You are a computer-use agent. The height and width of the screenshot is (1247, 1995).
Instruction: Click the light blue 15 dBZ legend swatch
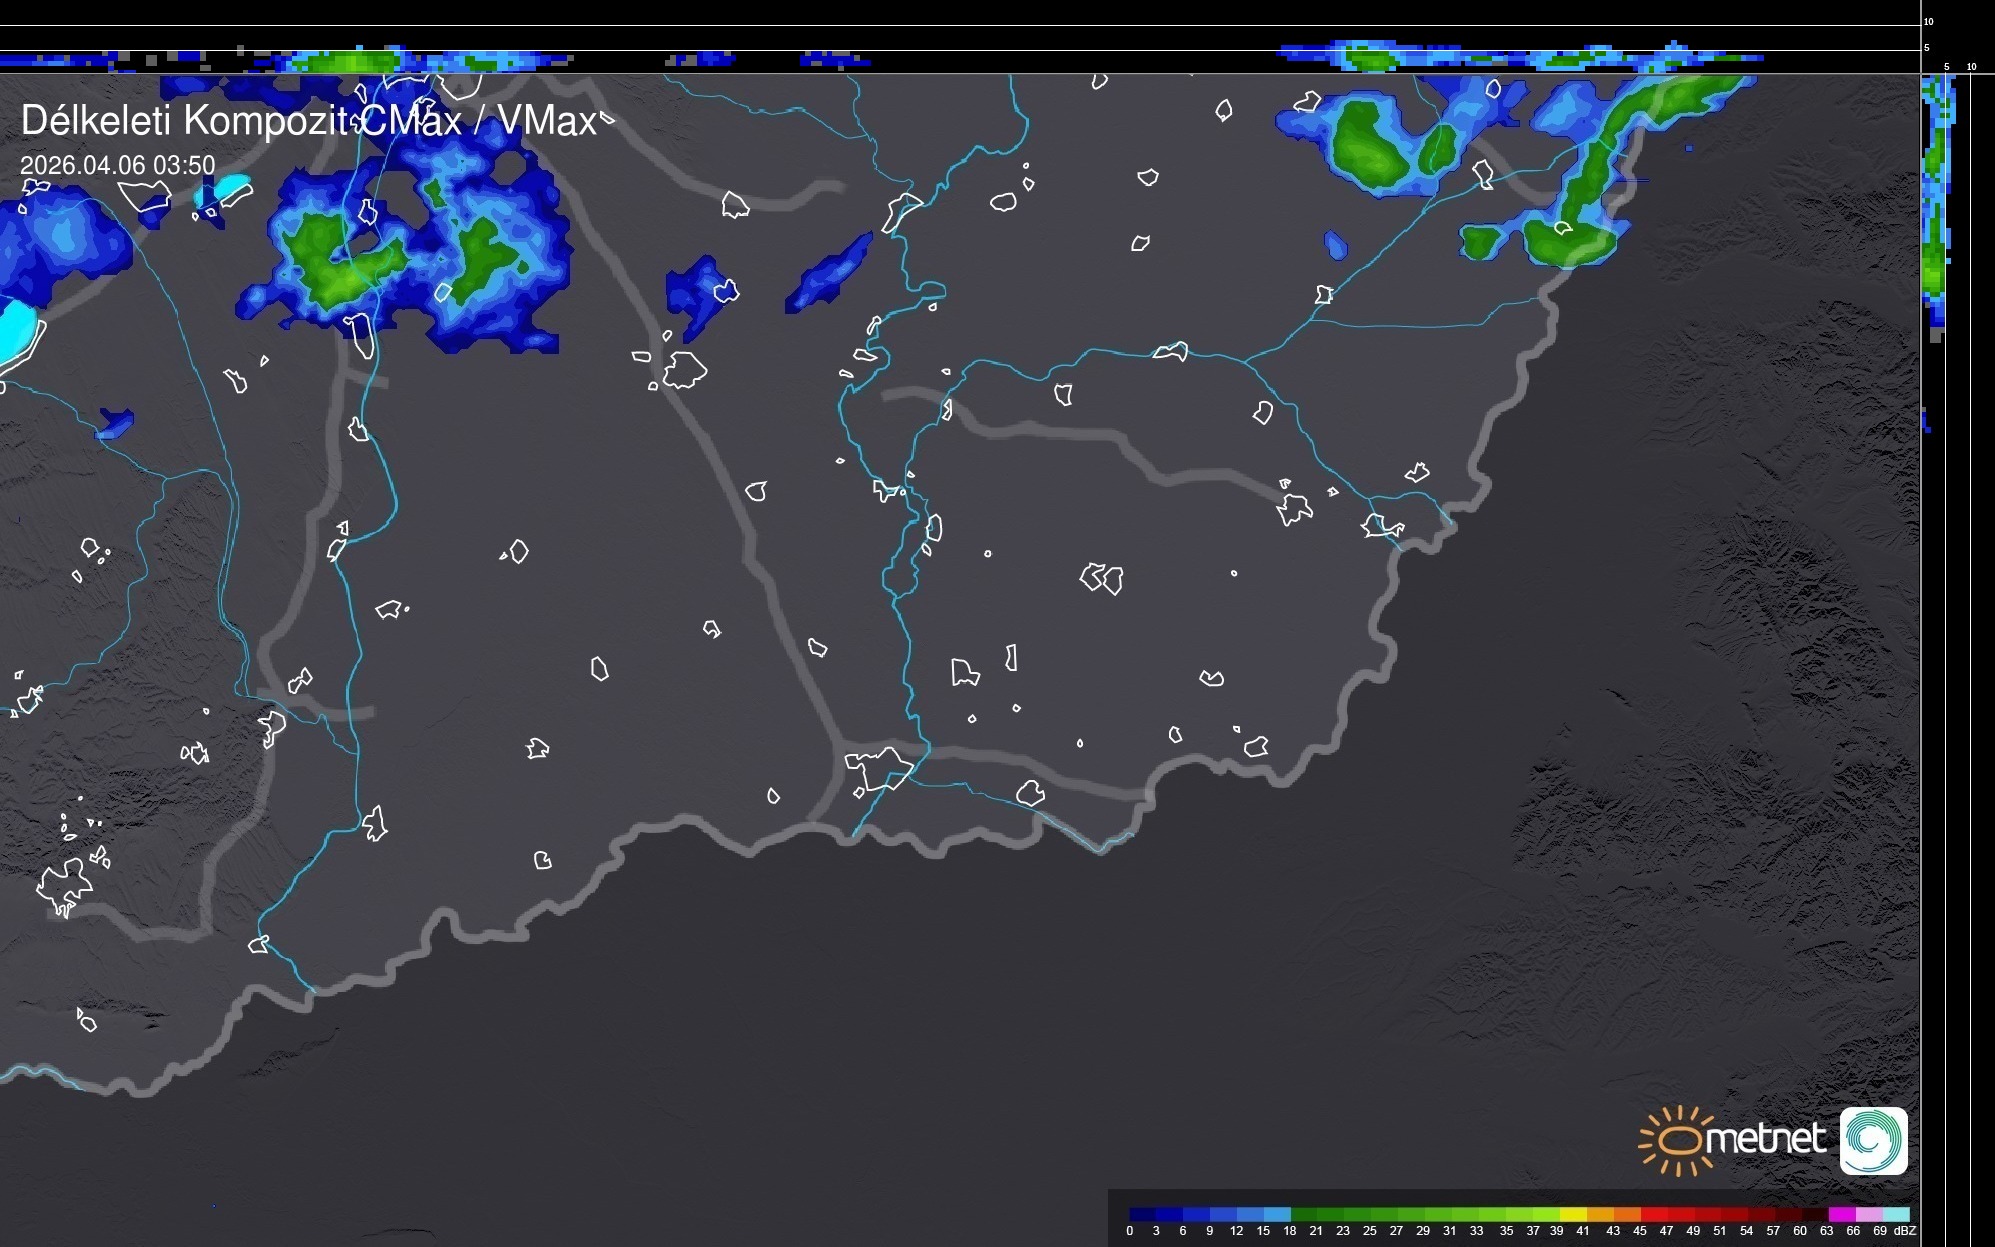(x=1277, y=1215)
